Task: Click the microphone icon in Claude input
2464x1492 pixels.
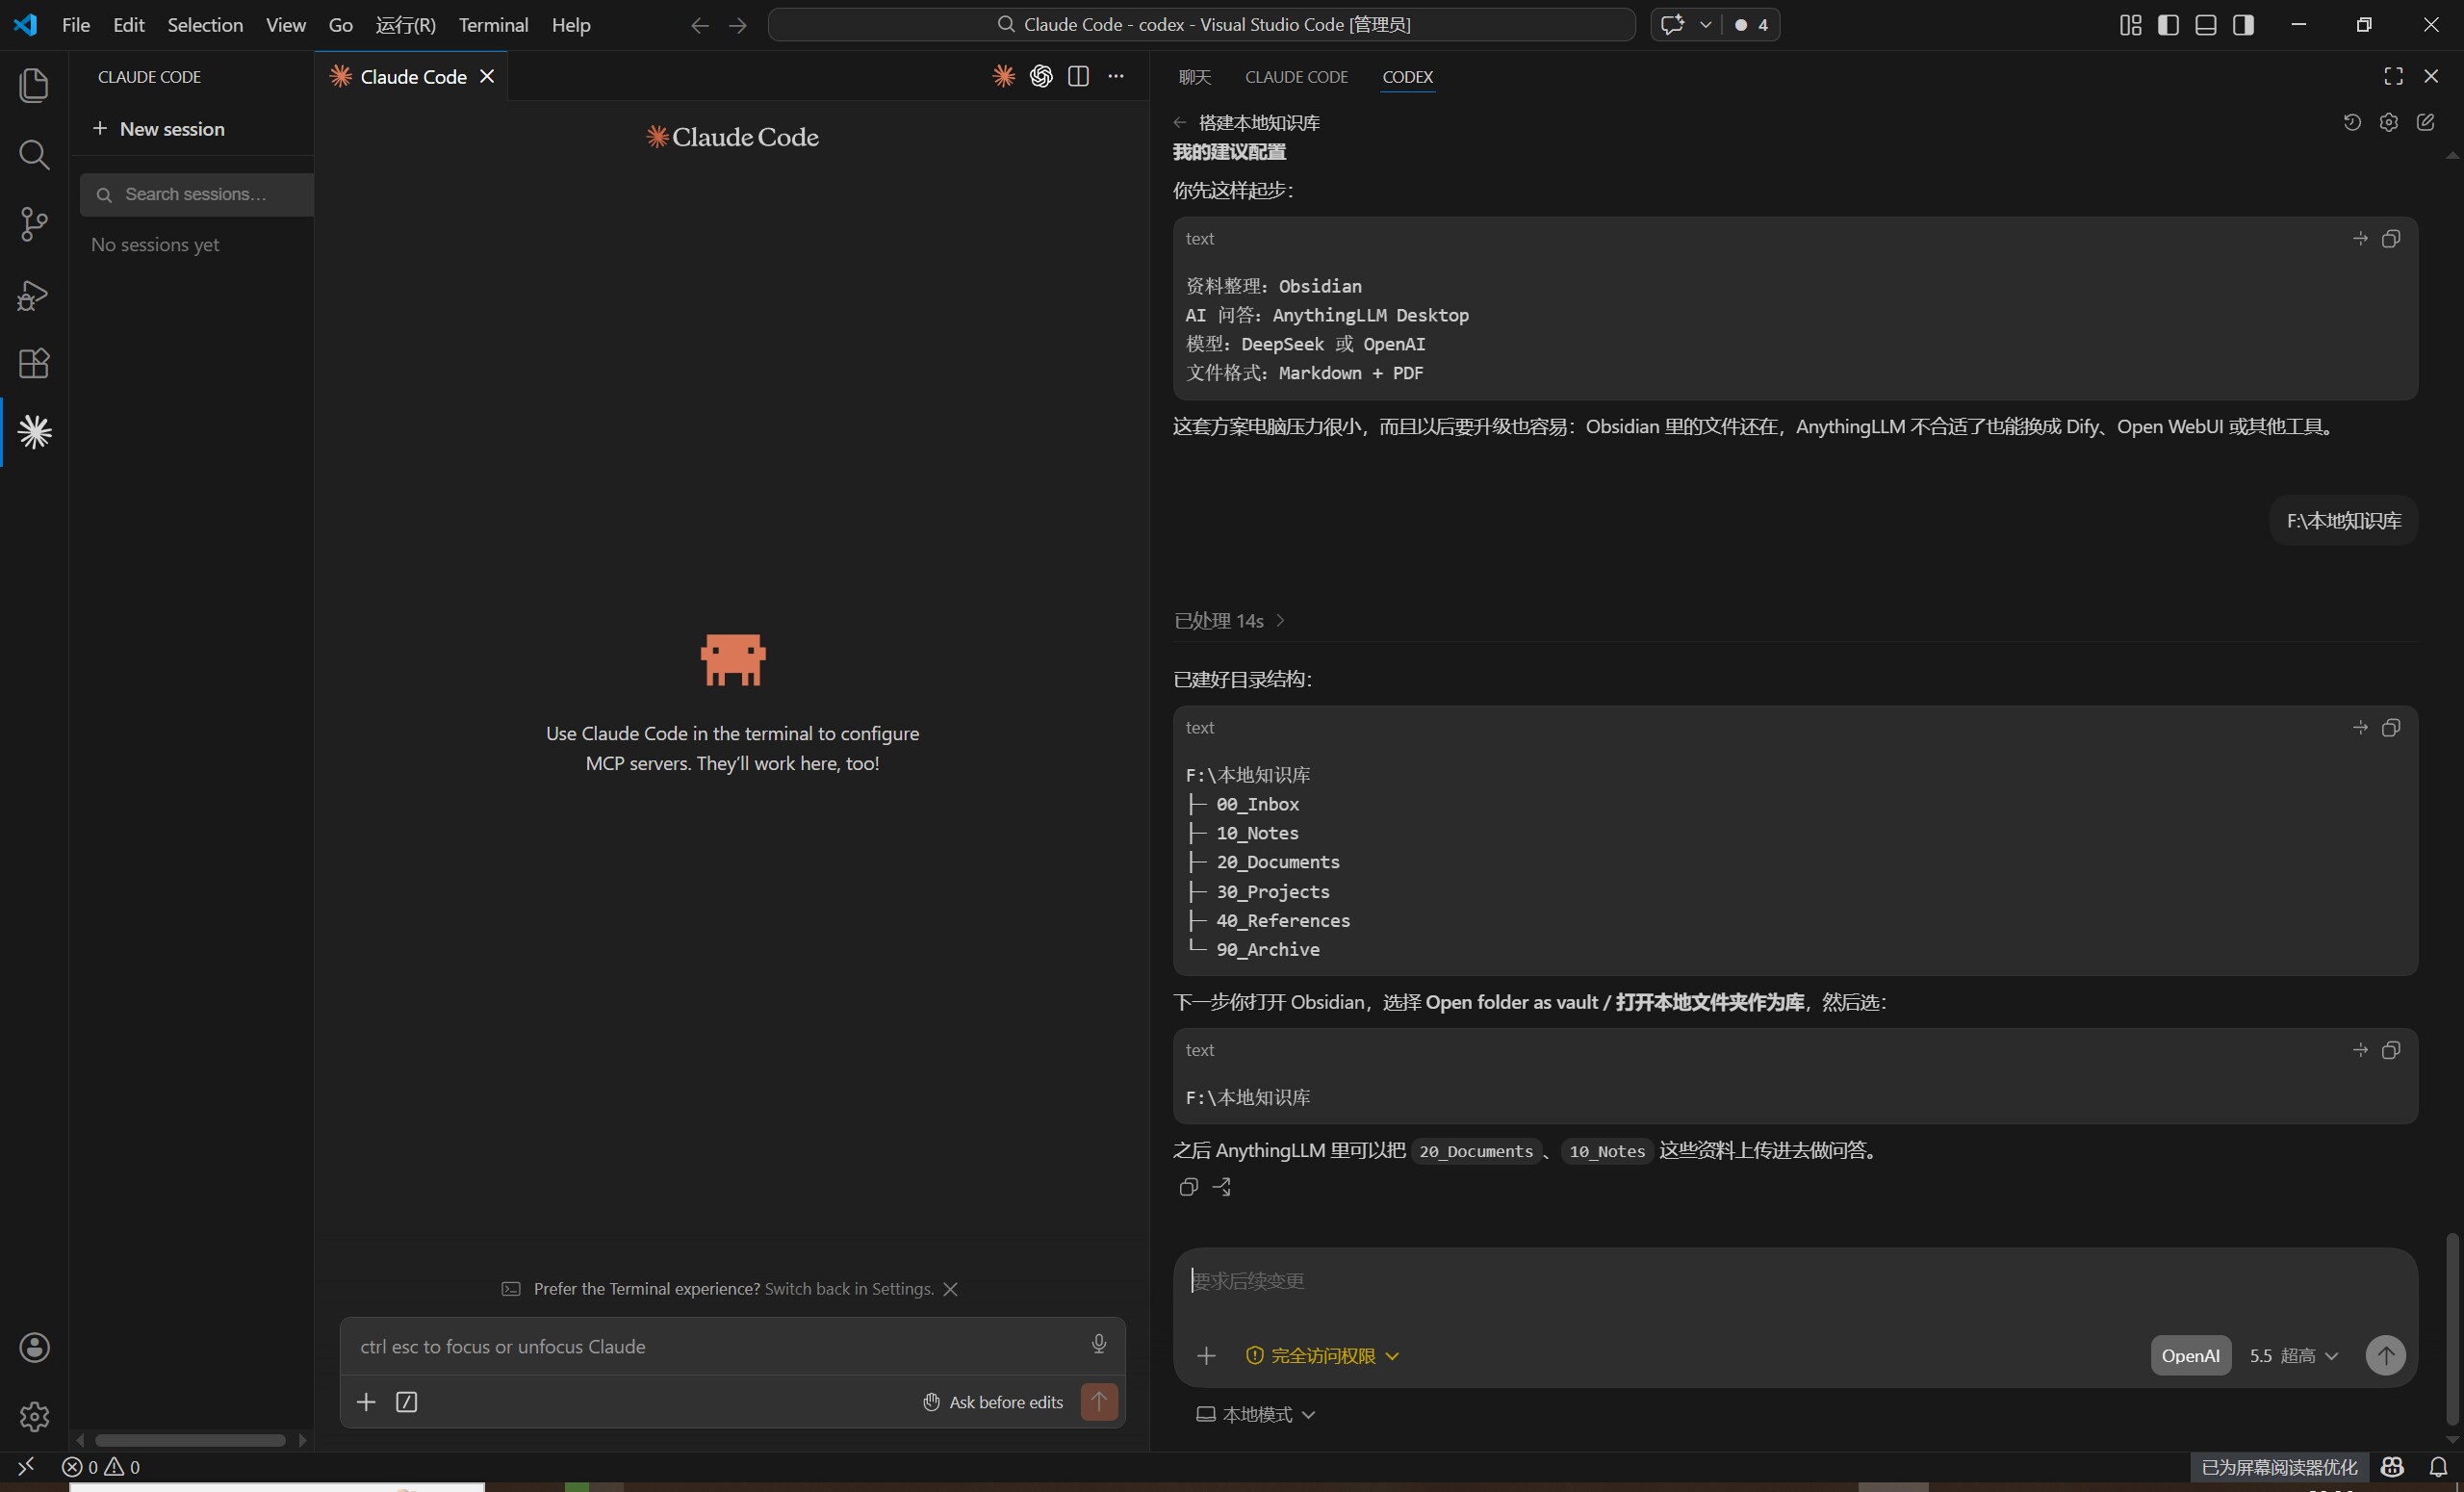Action: 1099,1344
